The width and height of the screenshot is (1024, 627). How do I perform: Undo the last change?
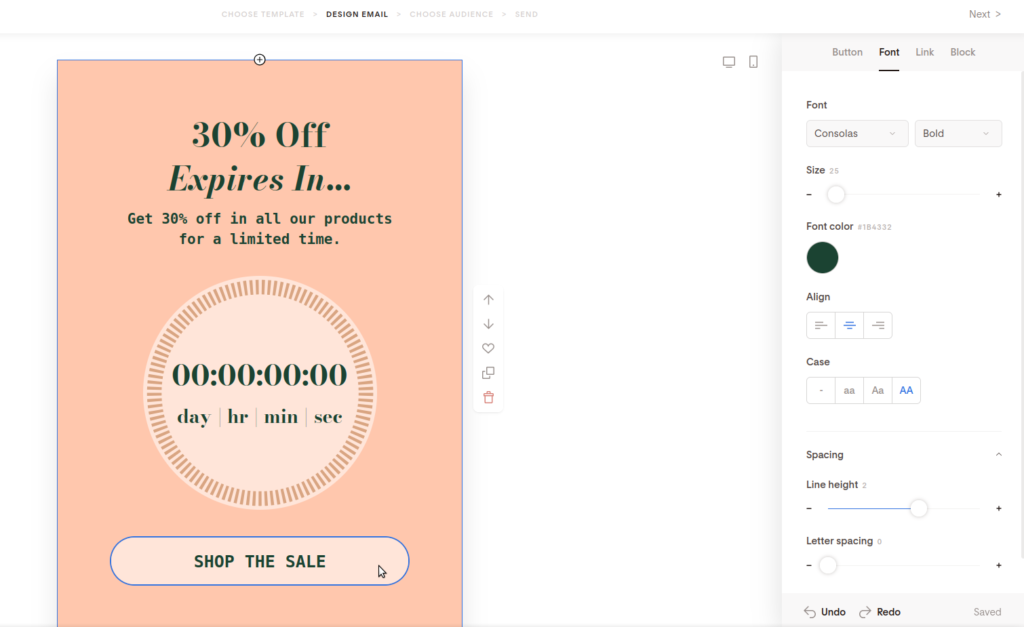coord(825,612)
